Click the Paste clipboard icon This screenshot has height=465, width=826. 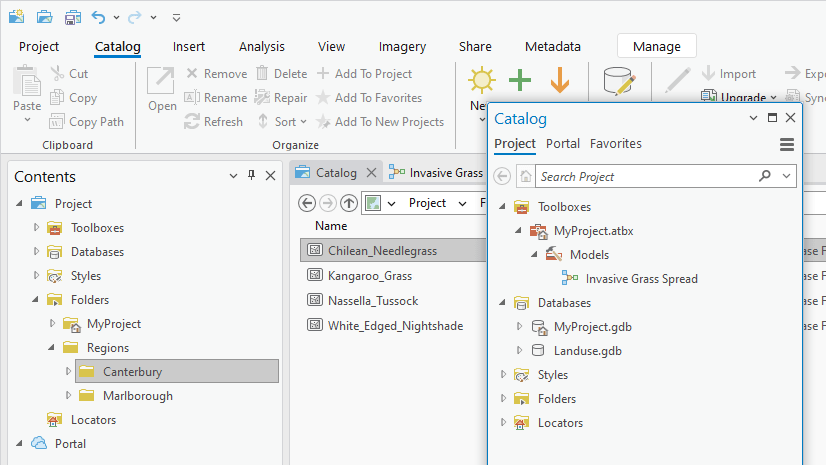(x=27, y=84)
